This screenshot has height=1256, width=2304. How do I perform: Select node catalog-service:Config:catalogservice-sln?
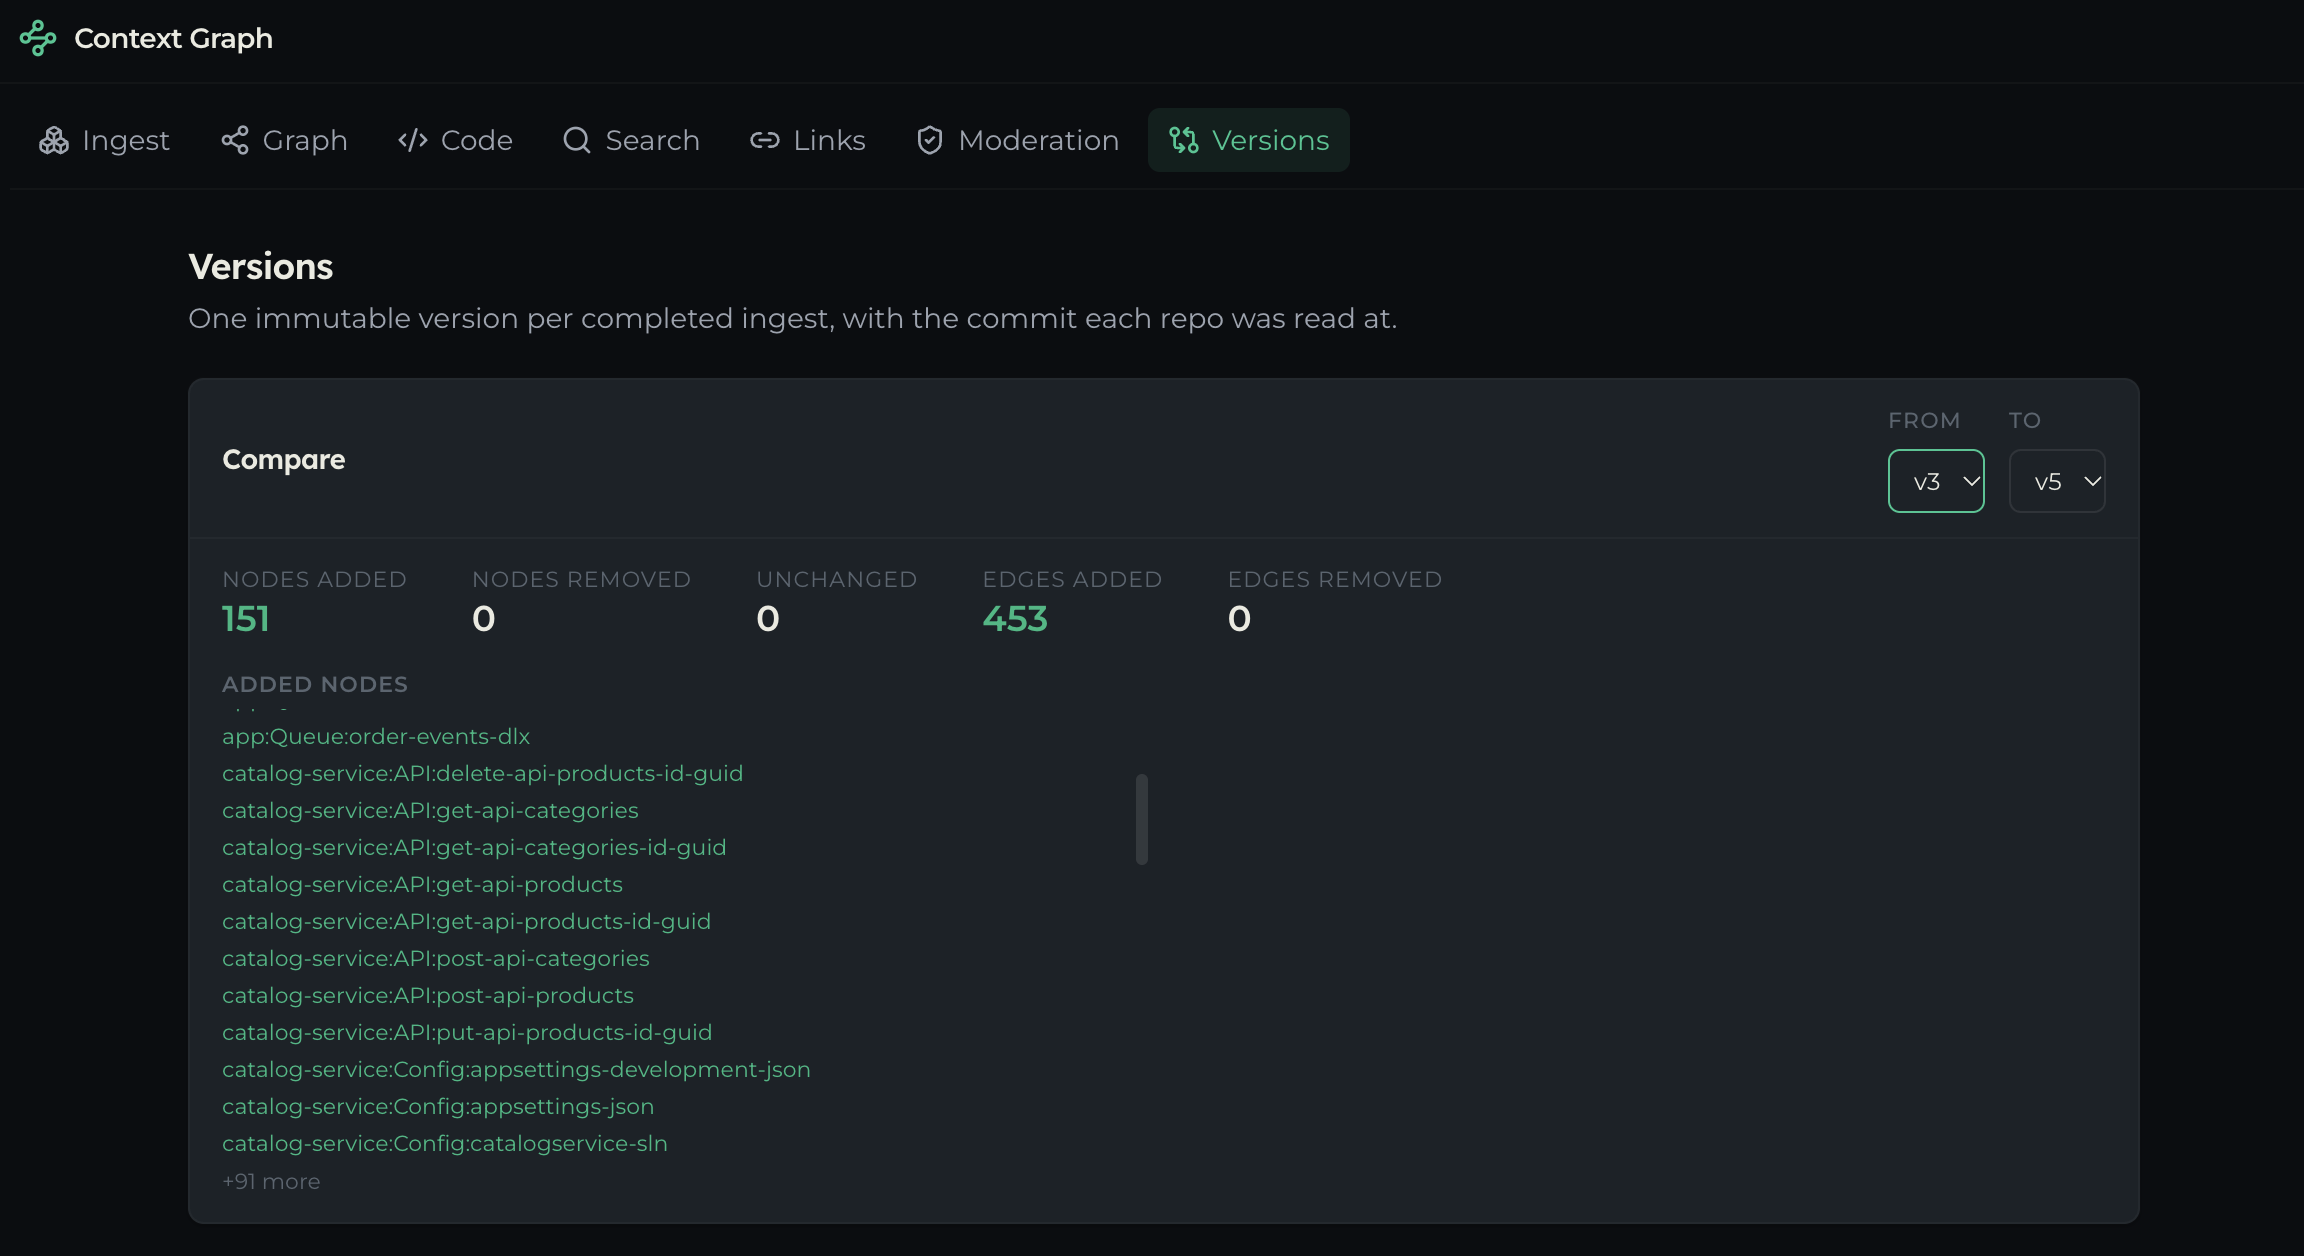(445, 1143)
